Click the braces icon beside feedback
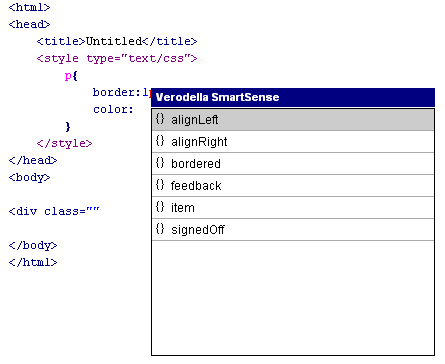Screen dimensions: 445x364 click(x=160, y=185)
